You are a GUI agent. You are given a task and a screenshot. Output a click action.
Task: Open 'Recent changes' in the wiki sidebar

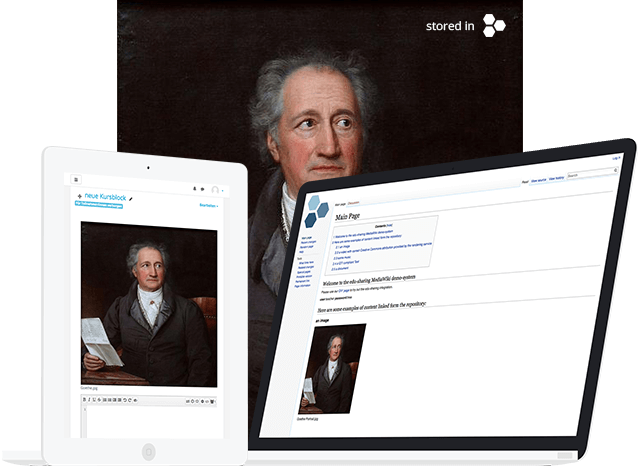[309, 242]
